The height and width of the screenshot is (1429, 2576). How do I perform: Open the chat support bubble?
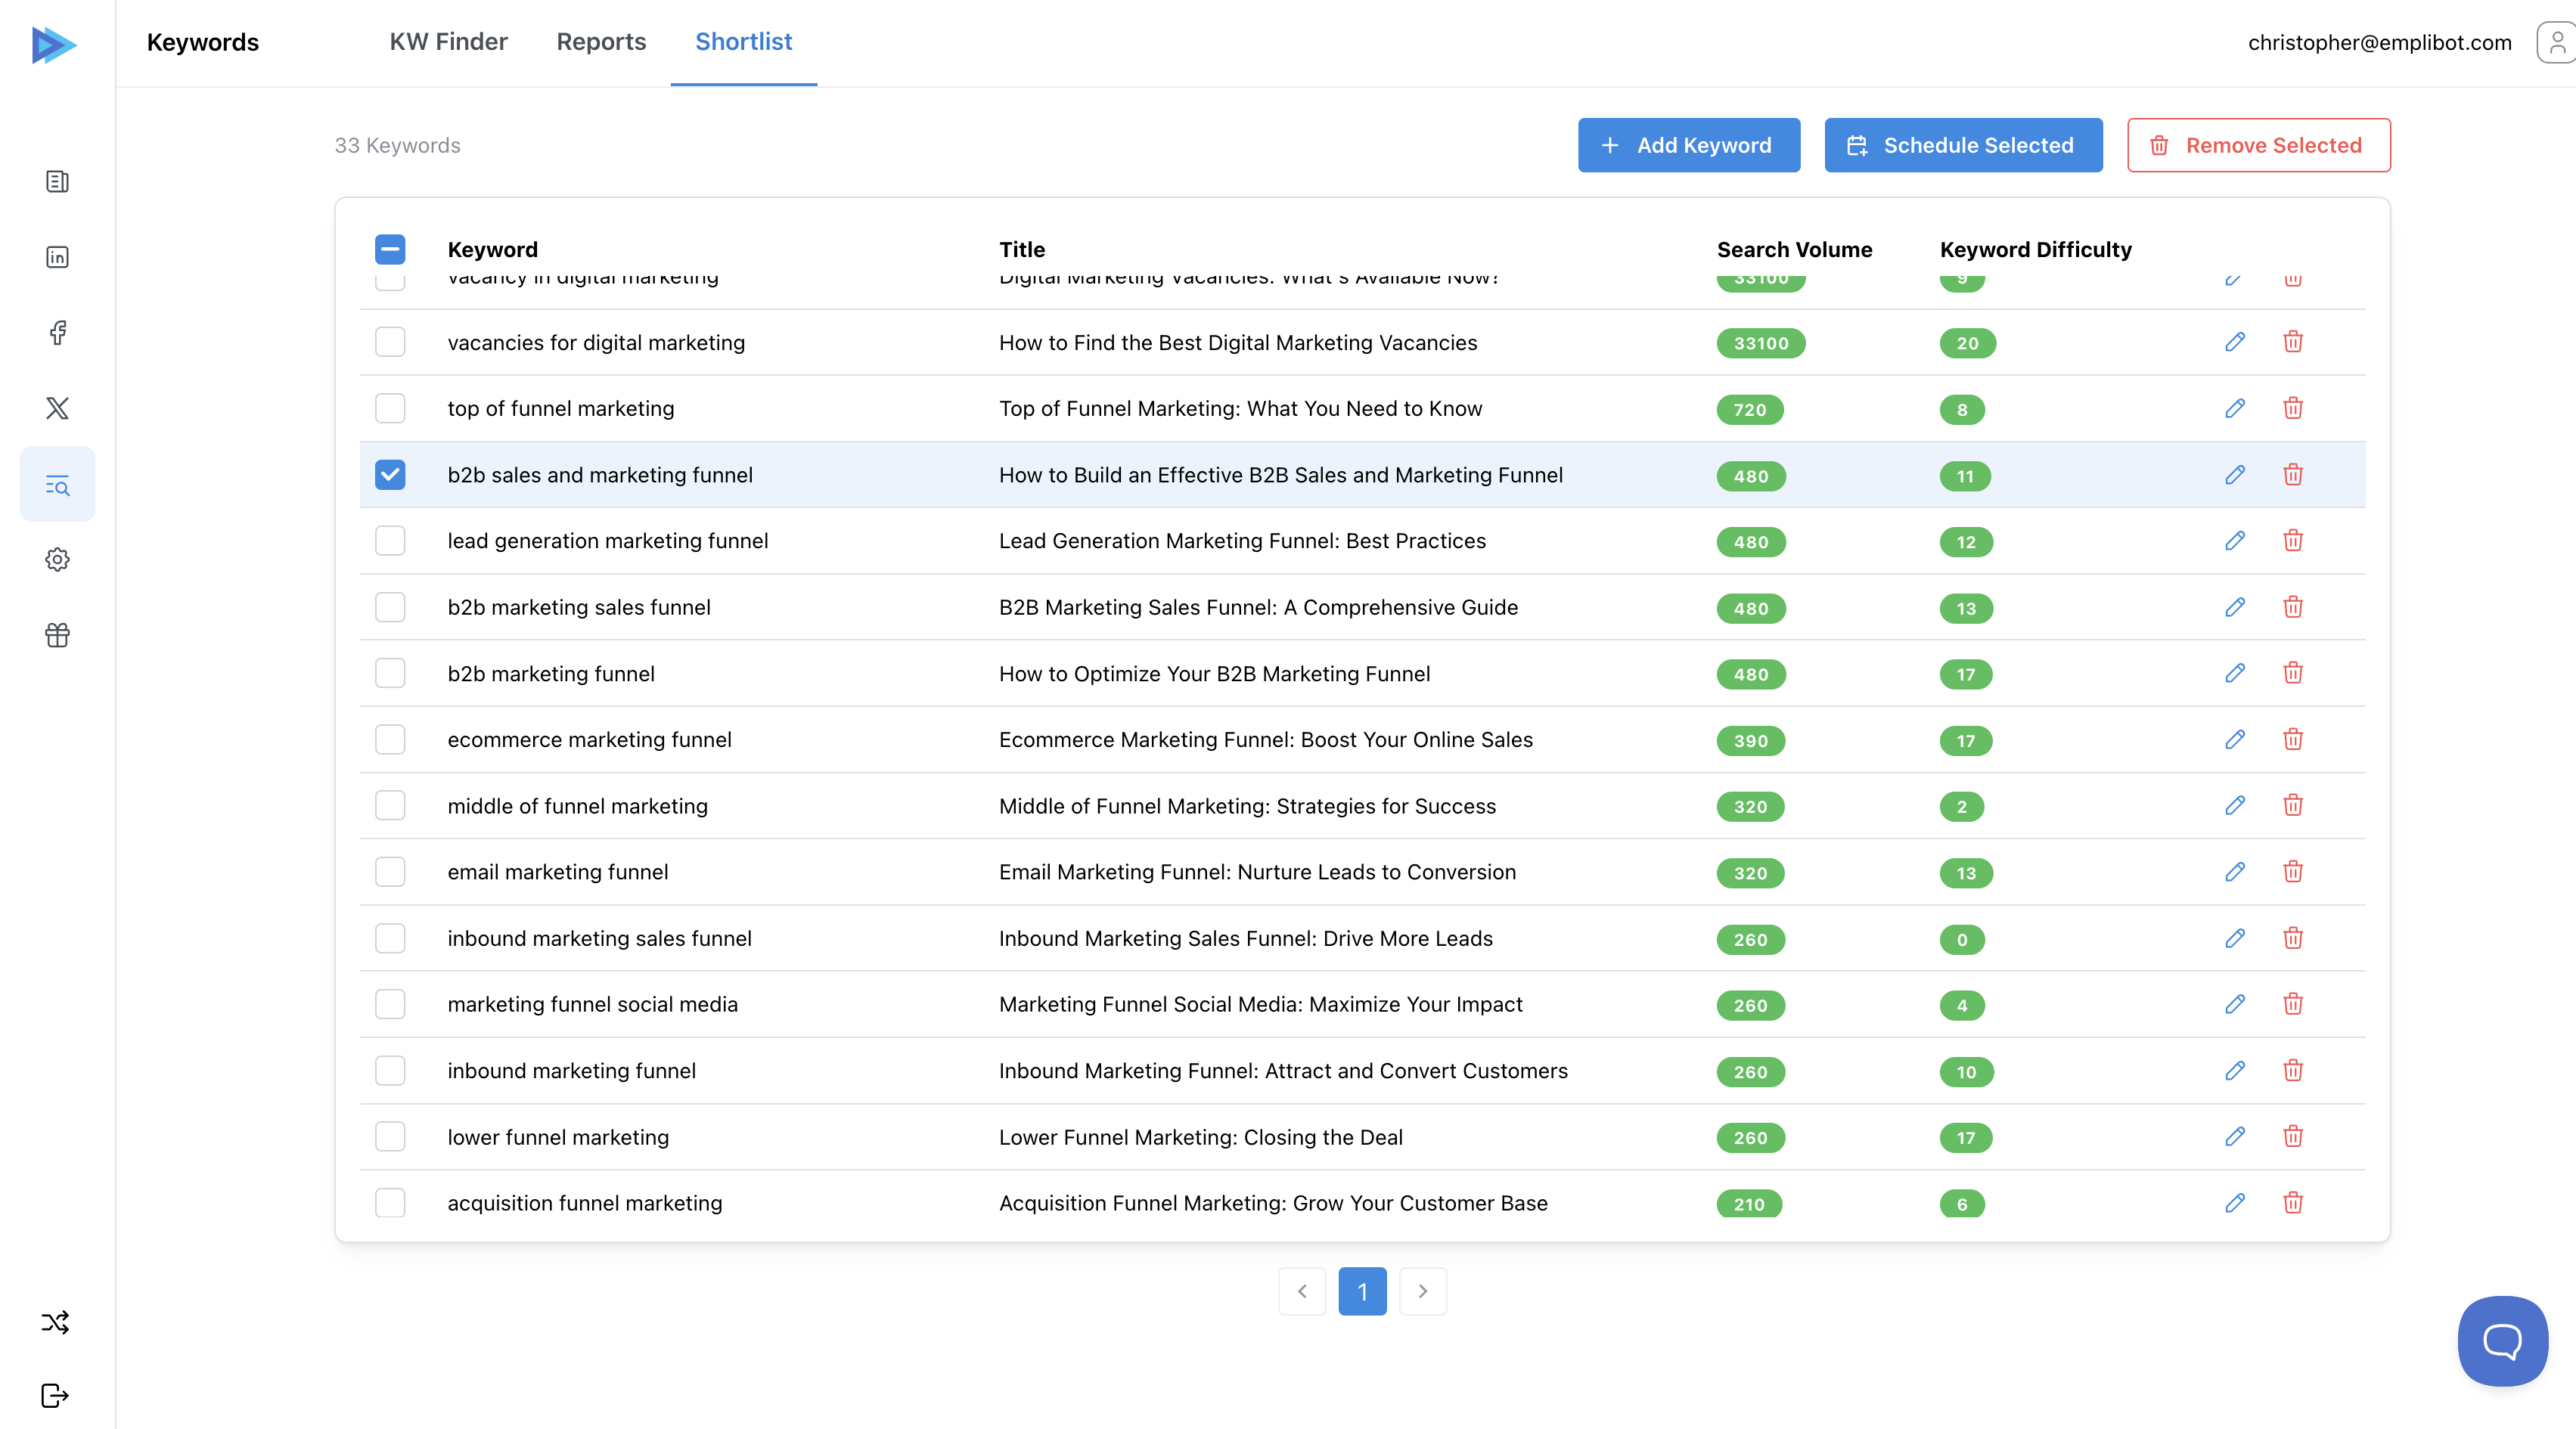click(x=2502, y=1341)
